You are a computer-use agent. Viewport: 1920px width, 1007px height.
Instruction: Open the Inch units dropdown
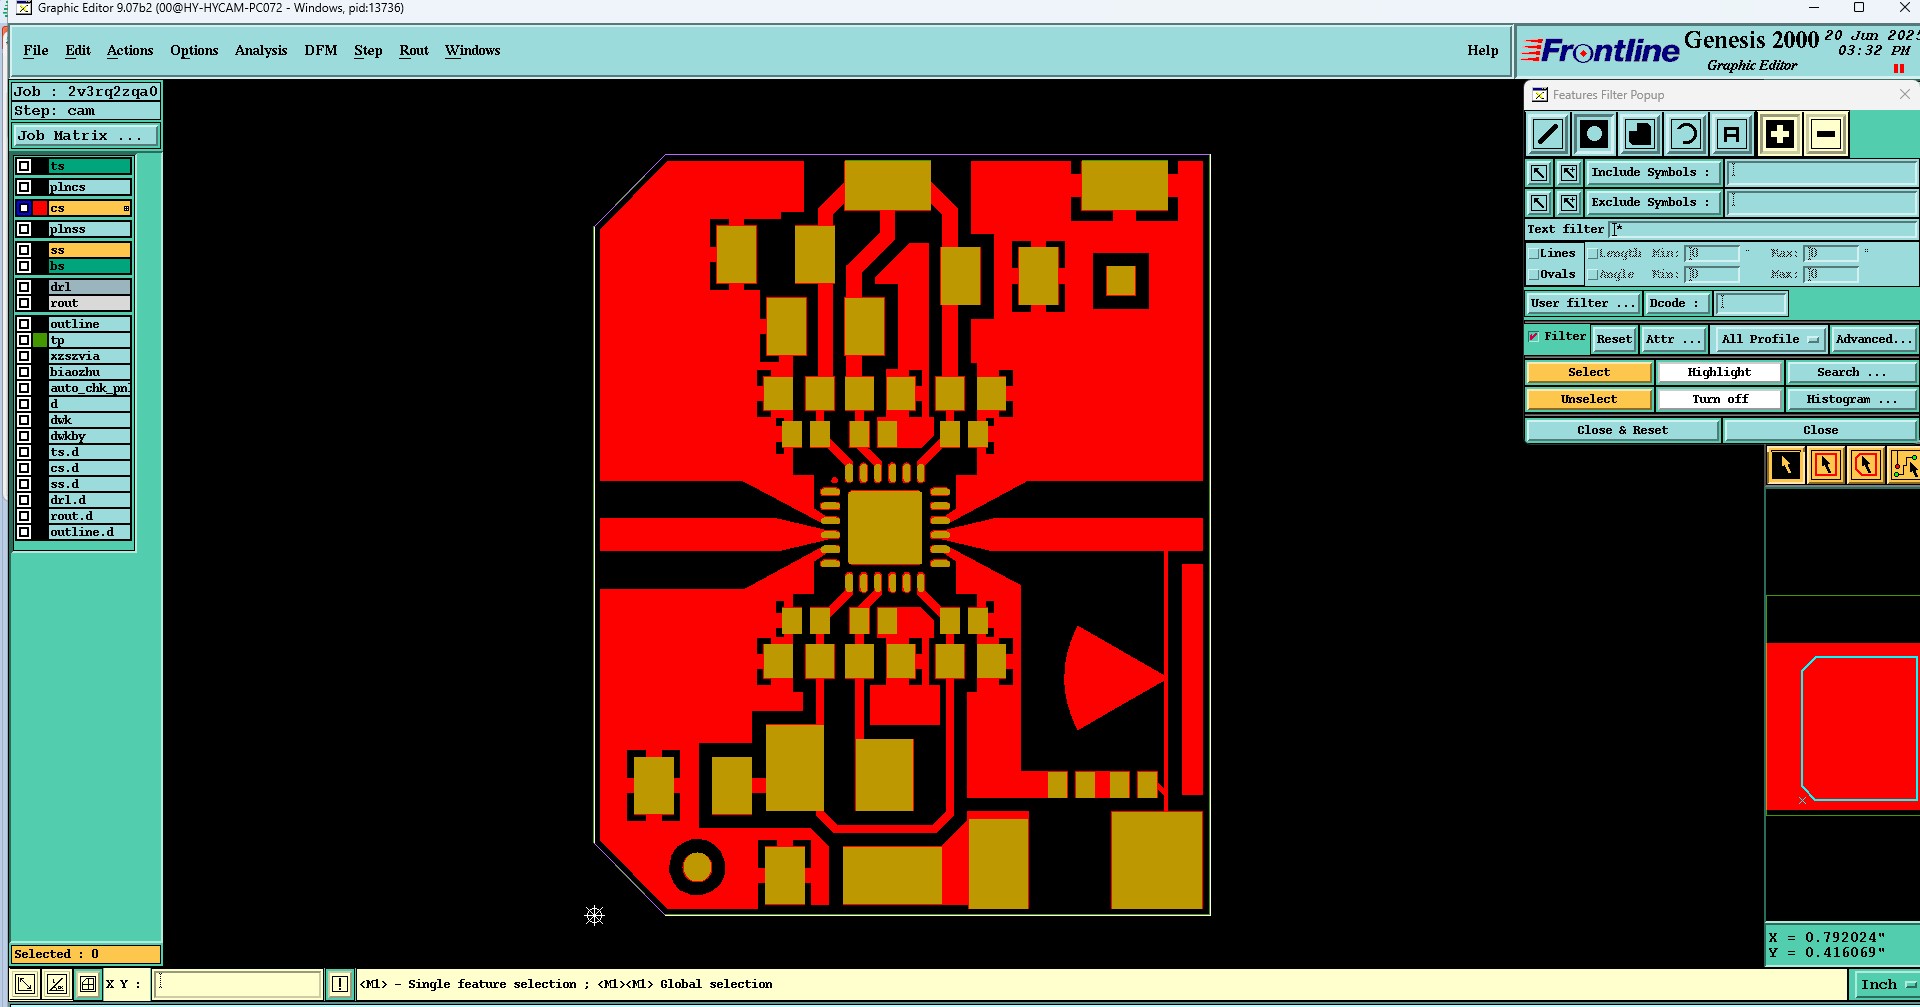[1885, 985]
